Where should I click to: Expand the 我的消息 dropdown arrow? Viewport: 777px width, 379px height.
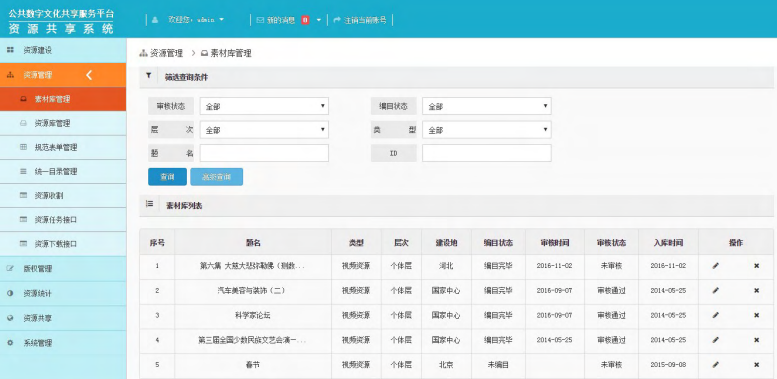coord(319,20)
